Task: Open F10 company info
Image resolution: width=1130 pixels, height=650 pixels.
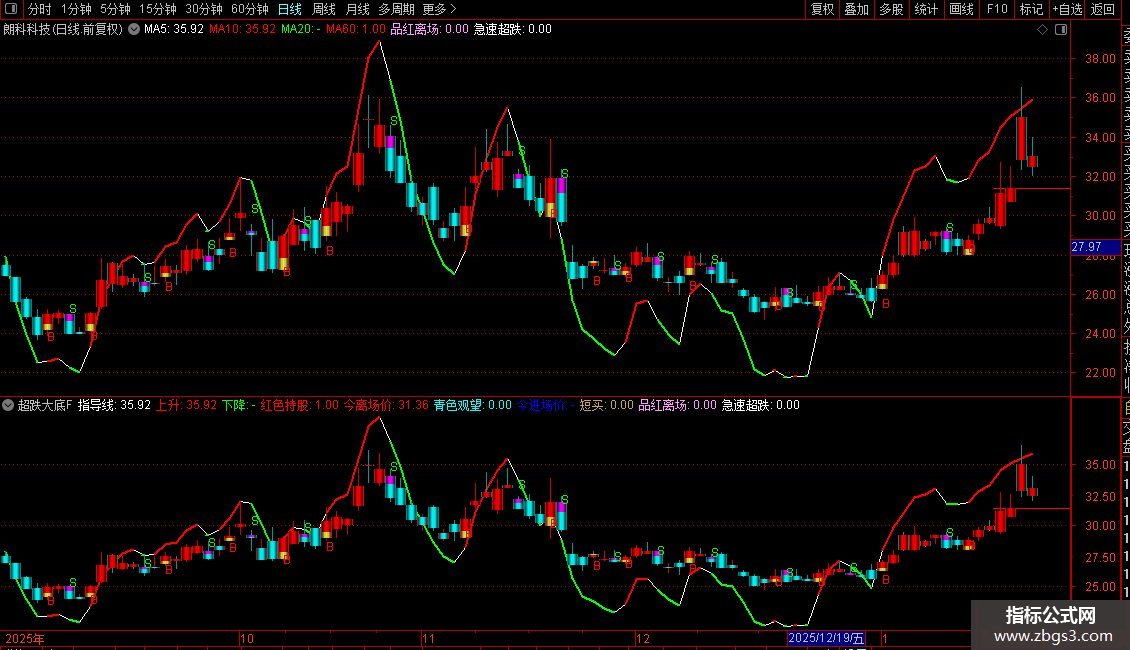Action: pyautogui.click(x=997, y=9)
